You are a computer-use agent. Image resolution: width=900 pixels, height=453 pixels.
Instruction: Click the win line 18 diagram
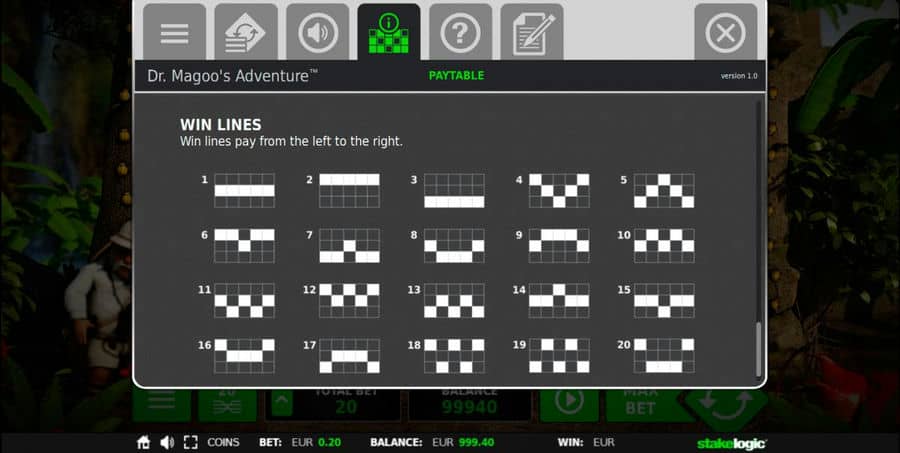point(455,356)
